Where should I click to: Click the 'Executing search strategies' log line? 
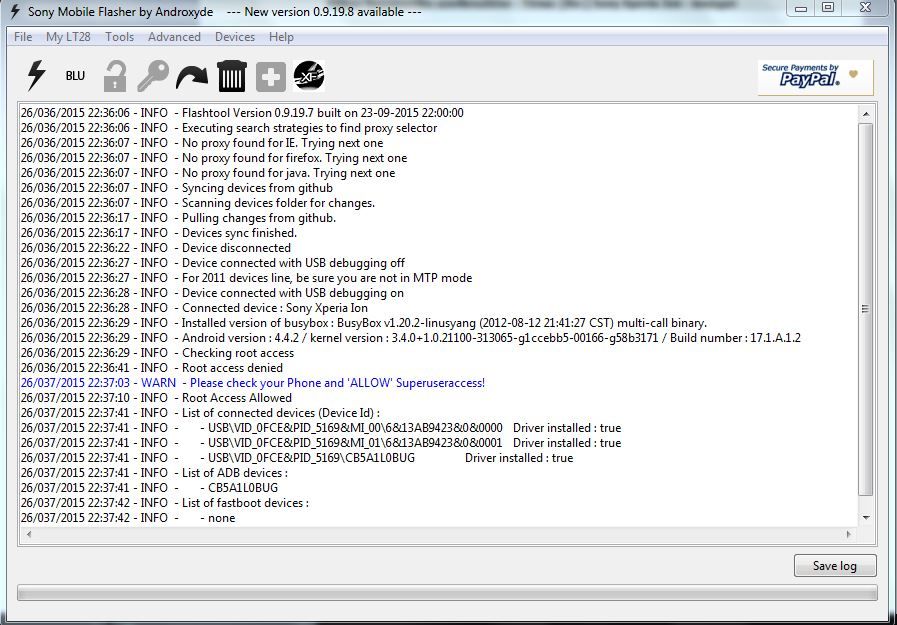pos(229,128)
